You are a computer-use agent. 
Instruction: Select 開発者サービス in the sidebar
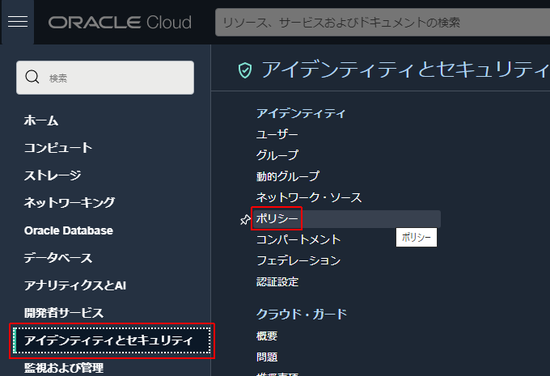click(x=64, y=313)
